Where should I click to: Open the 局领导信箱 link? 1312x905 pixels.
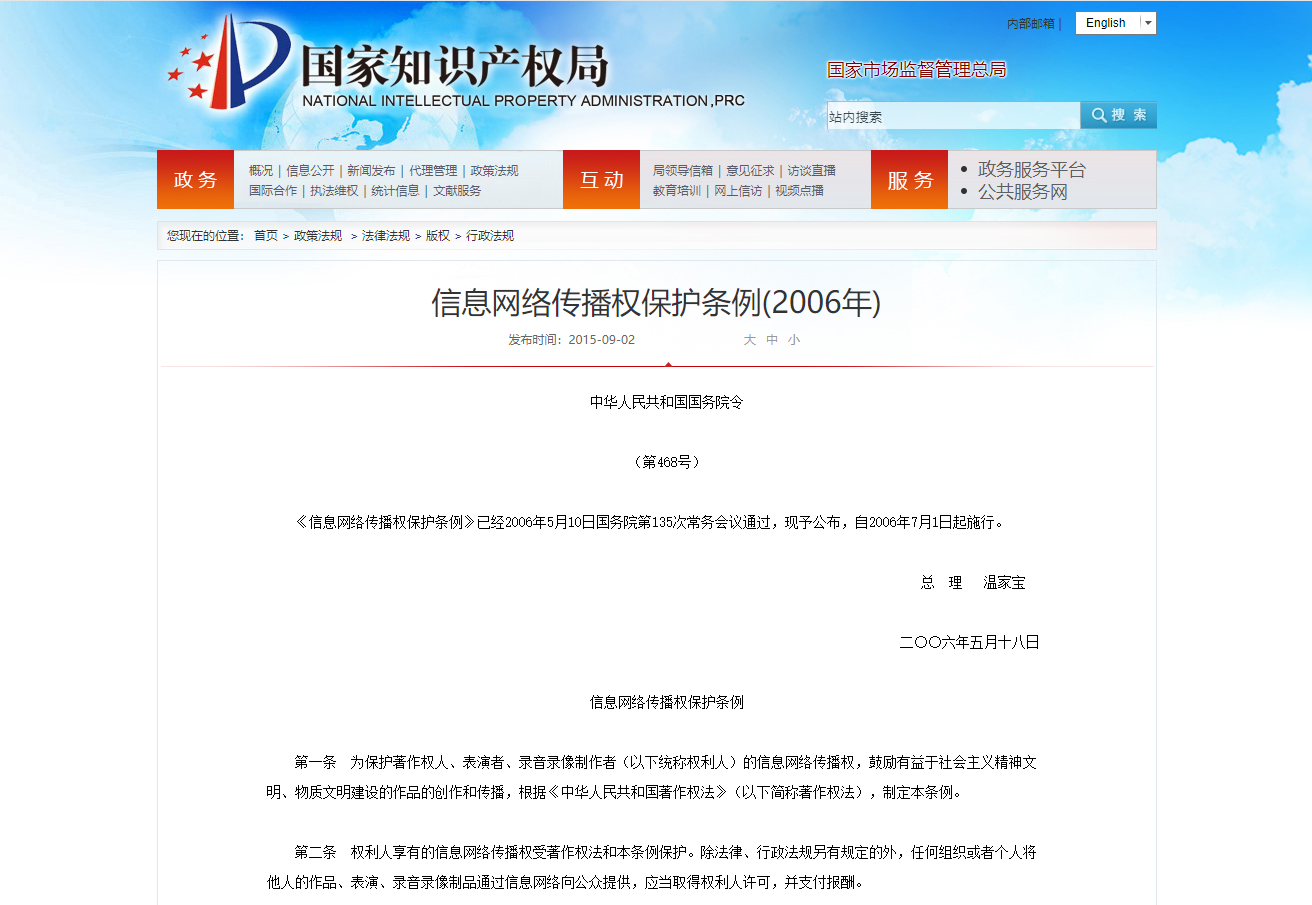pos(685,169)
